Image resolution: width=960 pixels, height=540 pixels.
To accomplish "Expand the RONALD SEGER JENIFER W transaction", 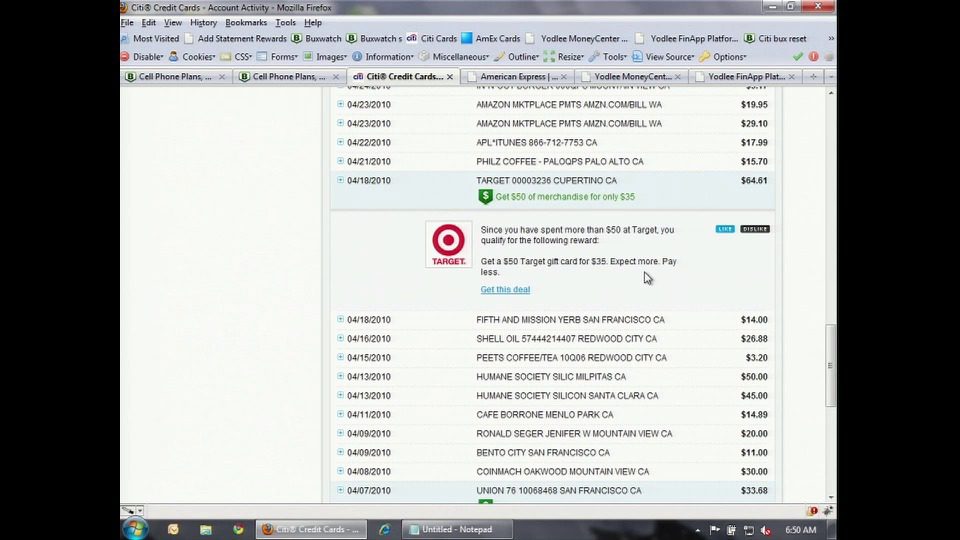I will click(340, 433).
